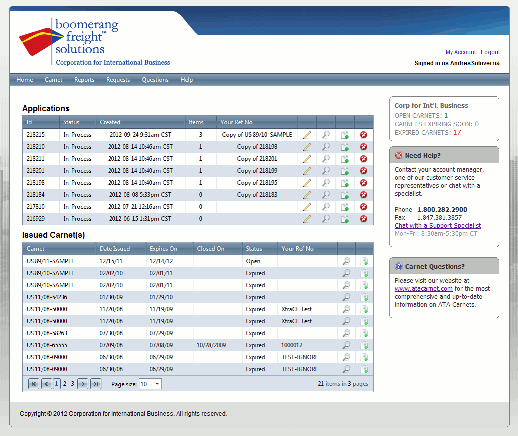
Task: Go to the next carnets page
Action: (x=83, y=384)
